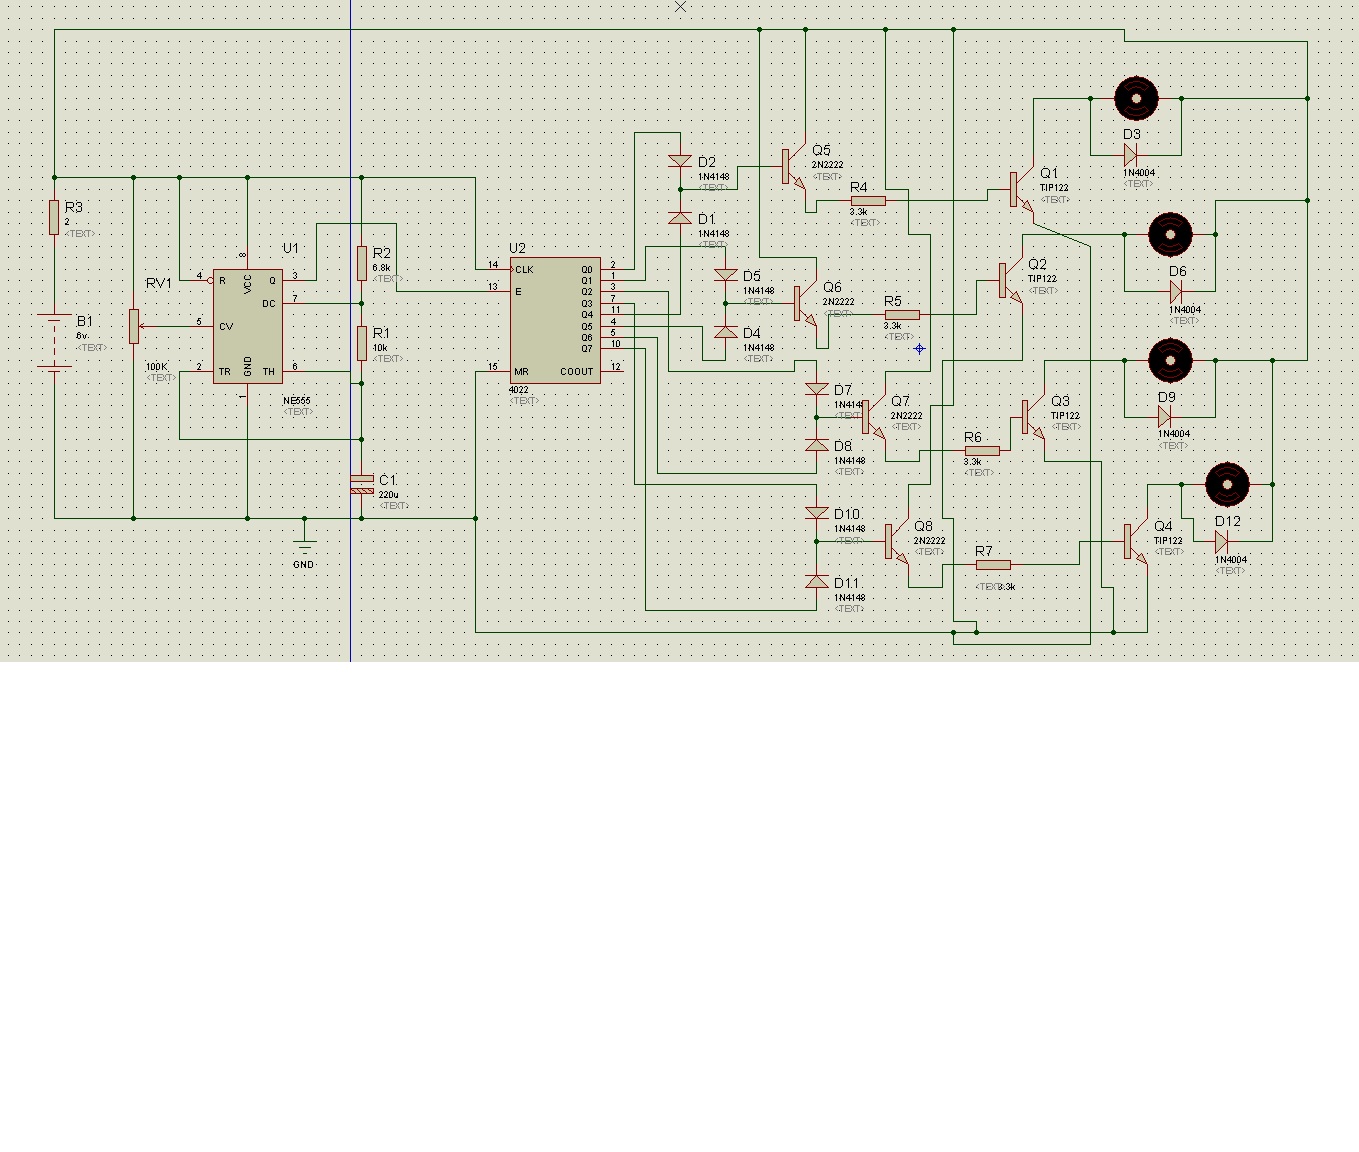Select diode D10 symbol
The height and width of the screenshot is (1152, 1359).
817,513
